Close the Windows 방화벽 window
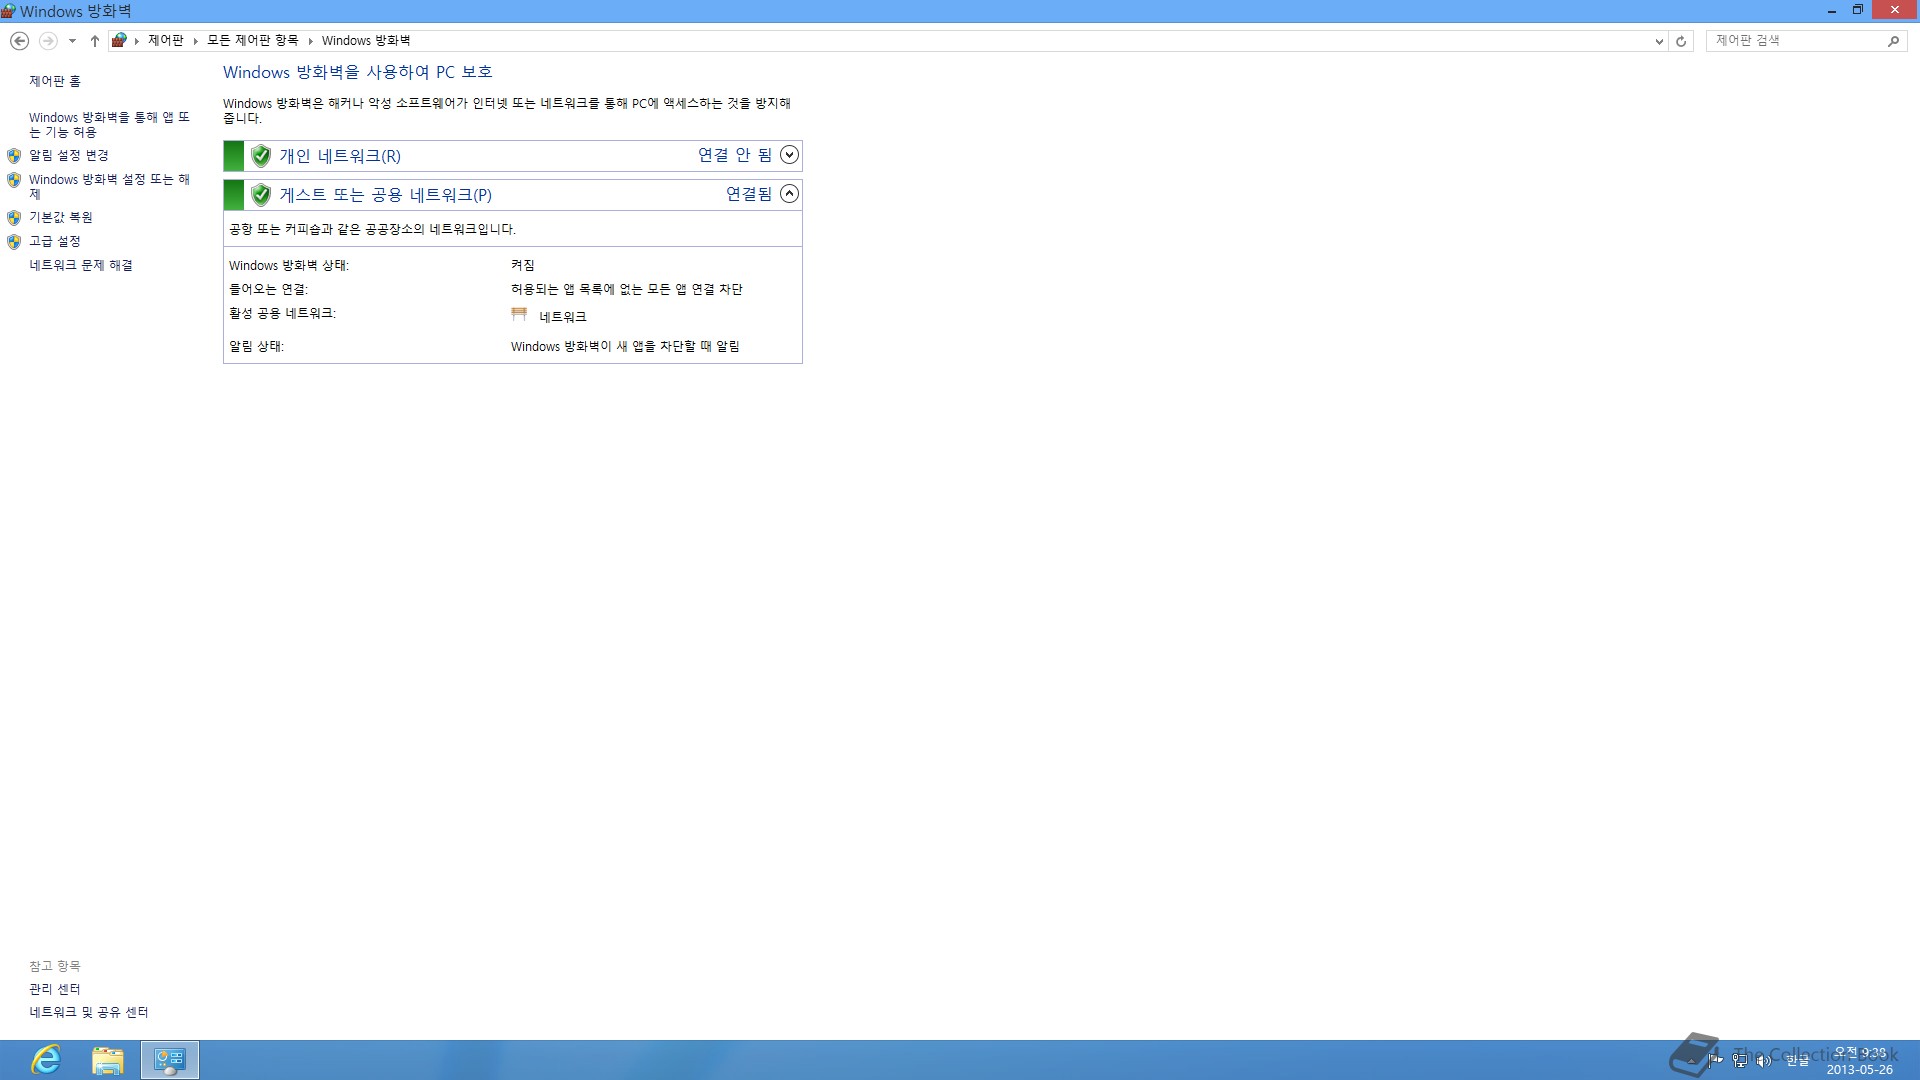1920x1080 pixels. tap(1895, 10)
